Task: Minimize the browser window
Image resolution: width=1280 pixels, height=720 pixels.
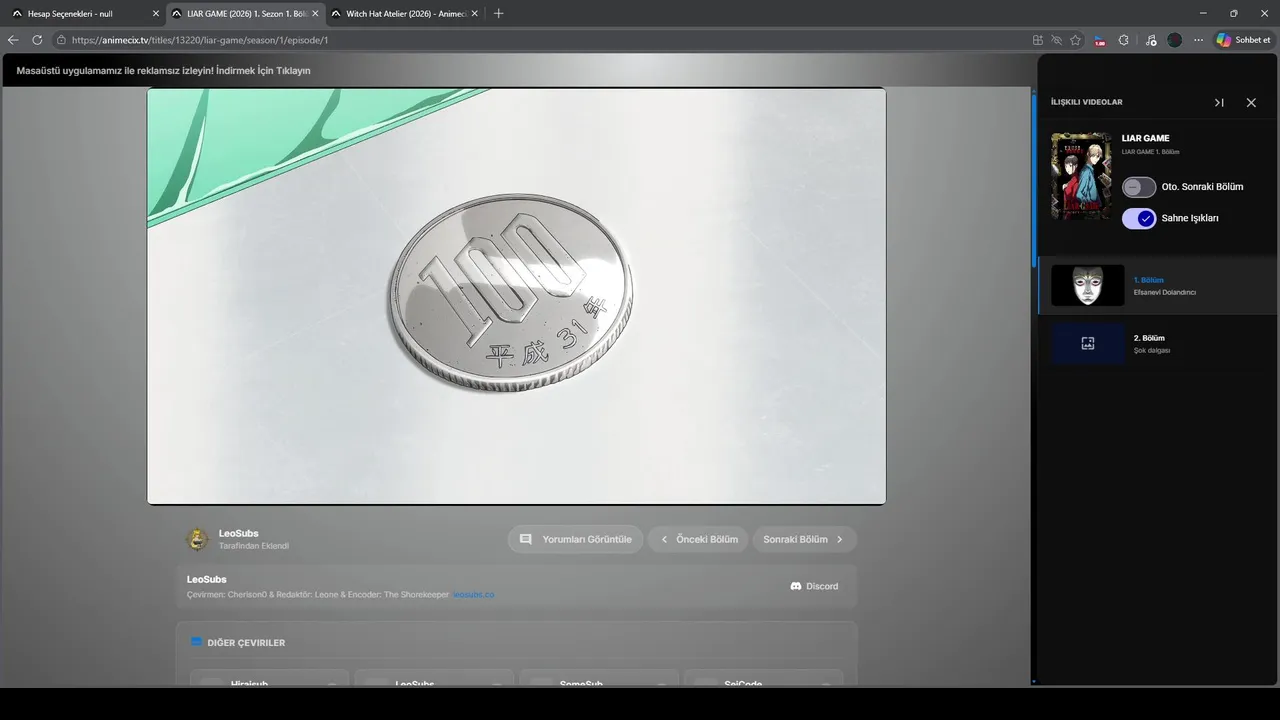Action: tap(1205, 13)
